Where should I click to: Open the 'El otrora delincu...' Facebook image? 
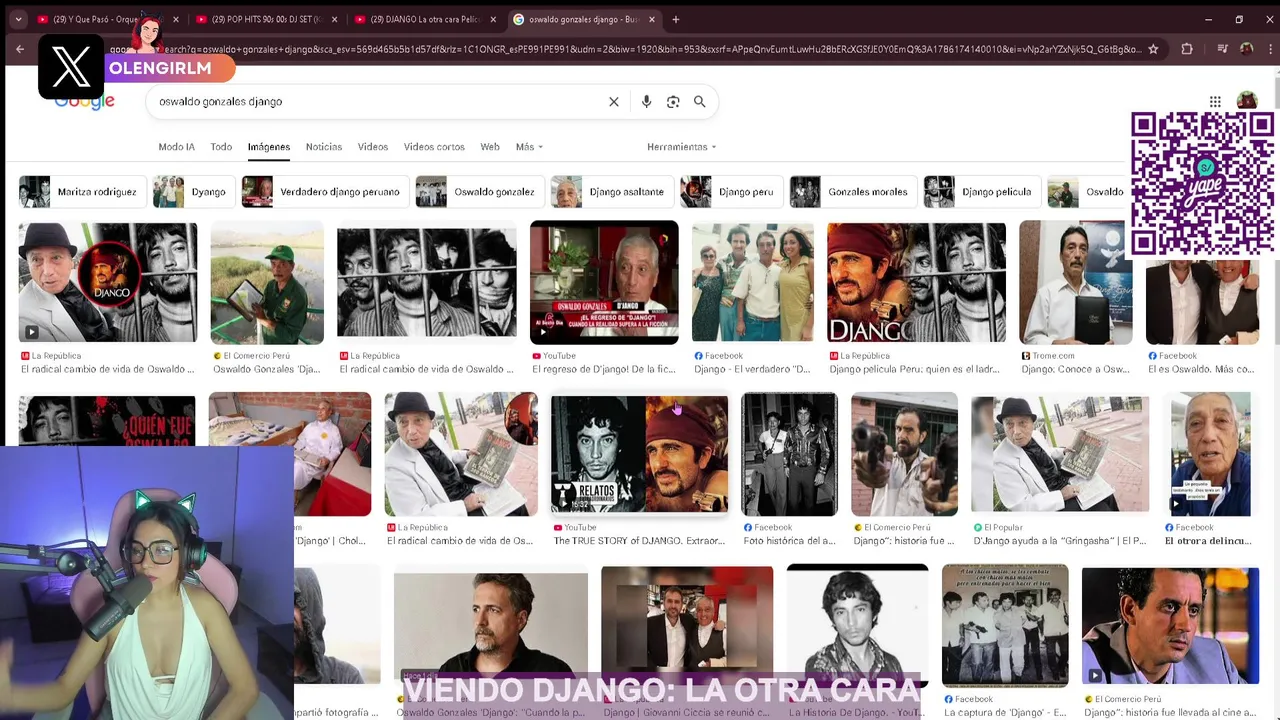pyautogui.click(x=1209, y=455)
